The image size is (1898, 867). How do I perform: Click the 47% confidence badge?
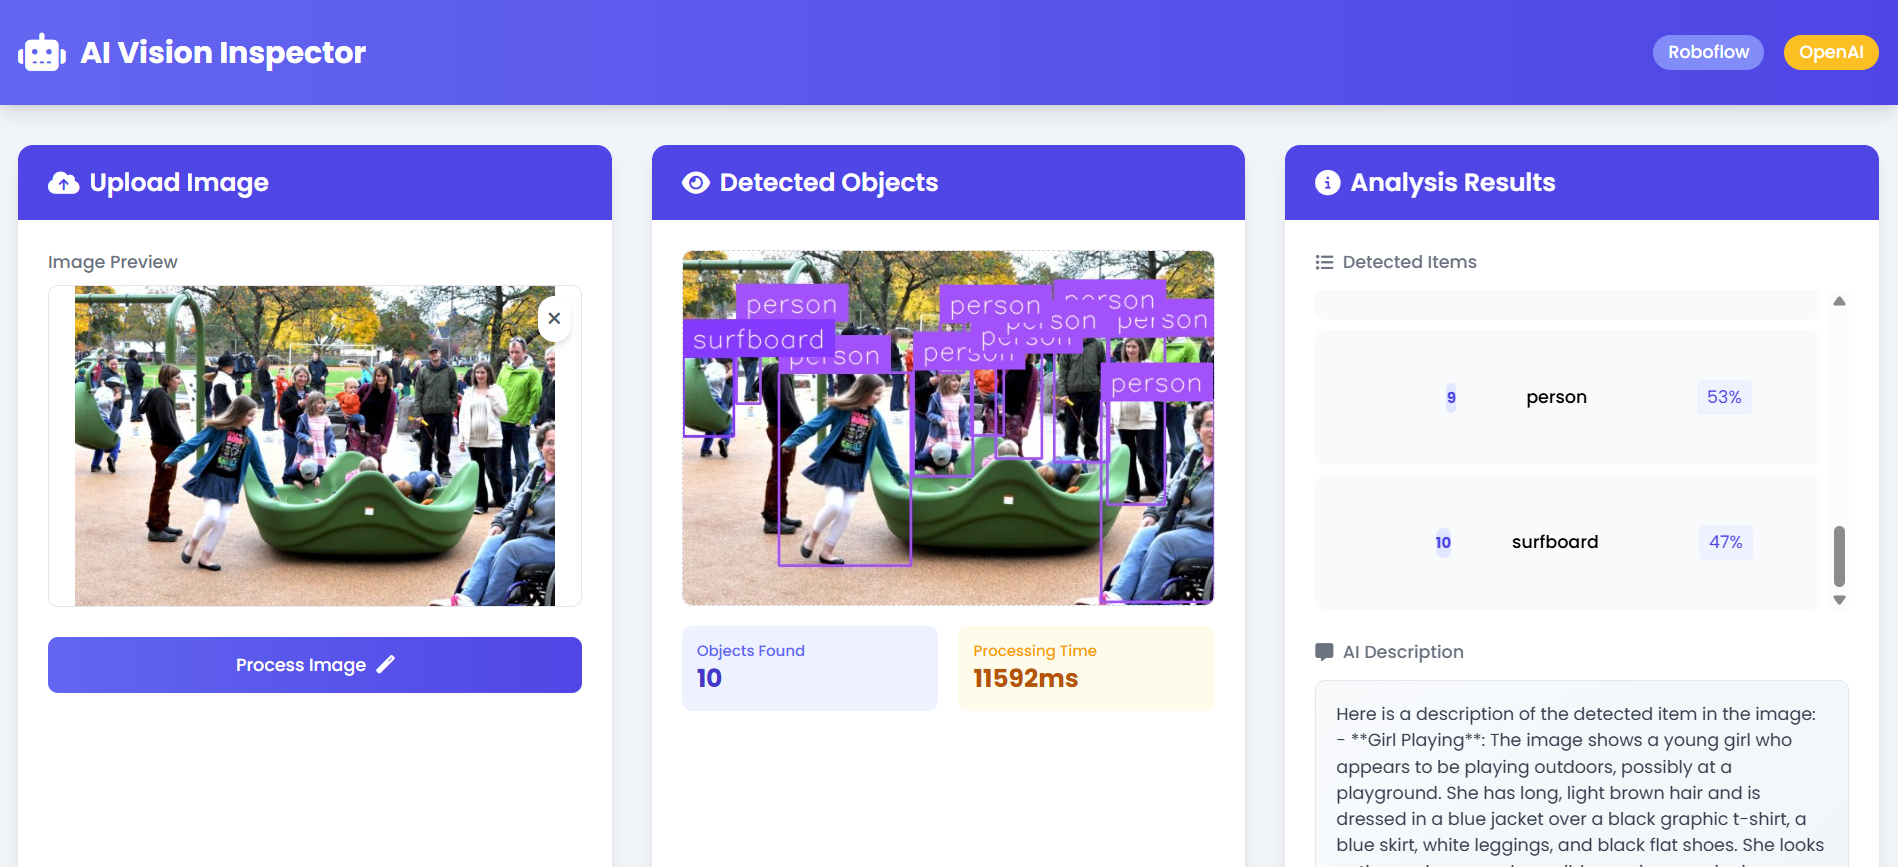pyautogui.click(x=1725, y=542)
